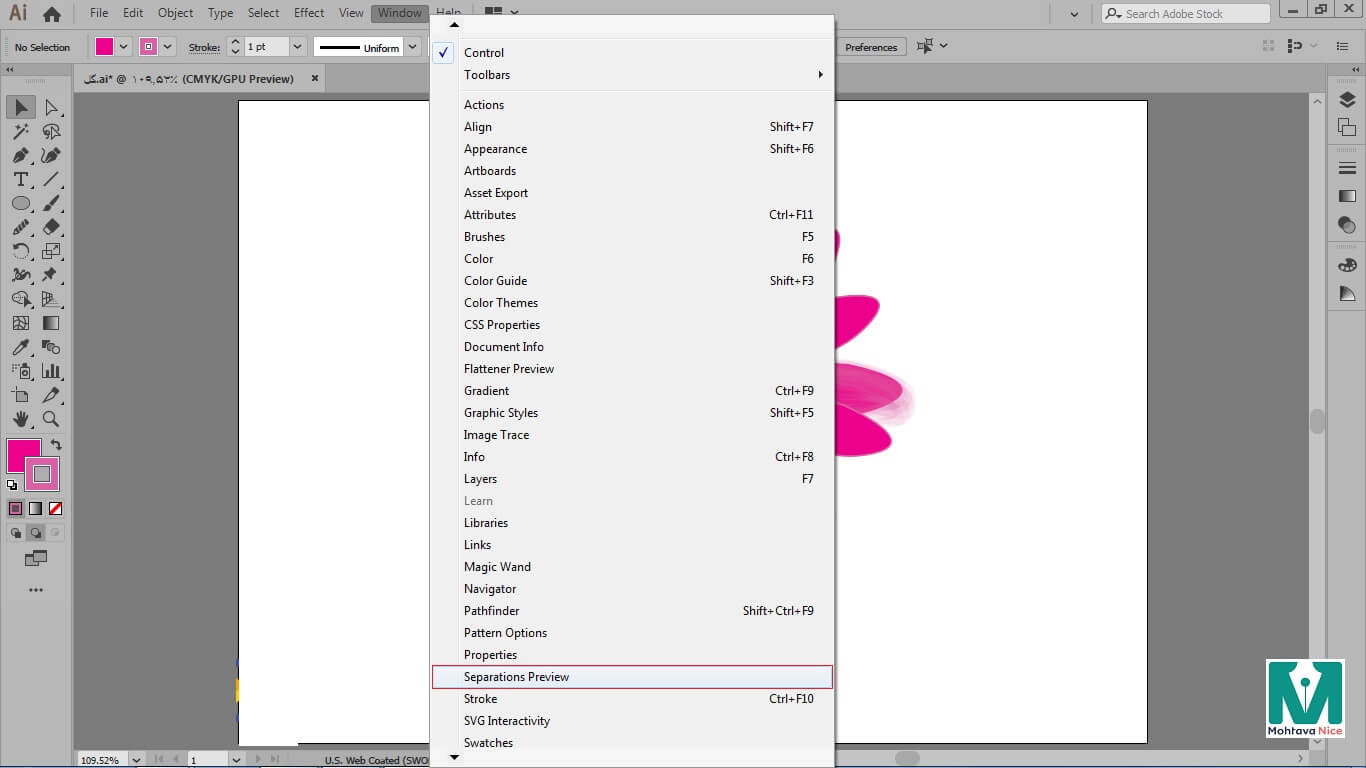Pick the Ellipse tool
This screenshot has width=1366, height=768.
coord(20,203)
